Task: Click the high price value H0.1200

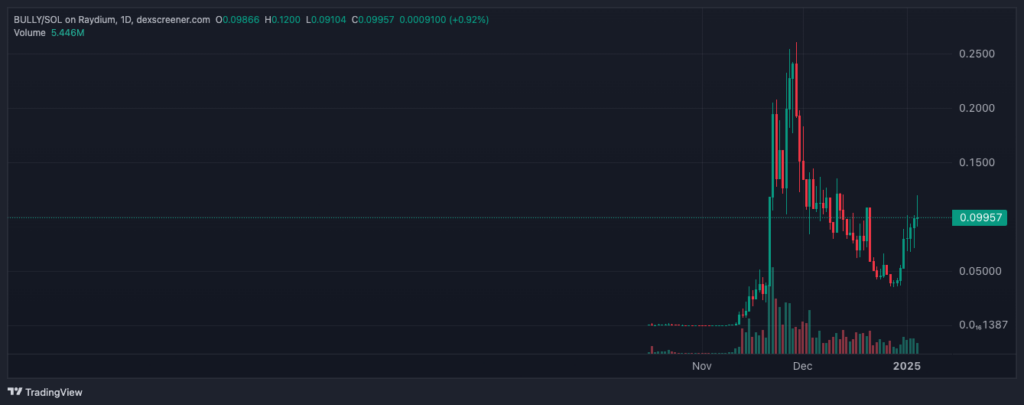Action: [x=281, y=20]
